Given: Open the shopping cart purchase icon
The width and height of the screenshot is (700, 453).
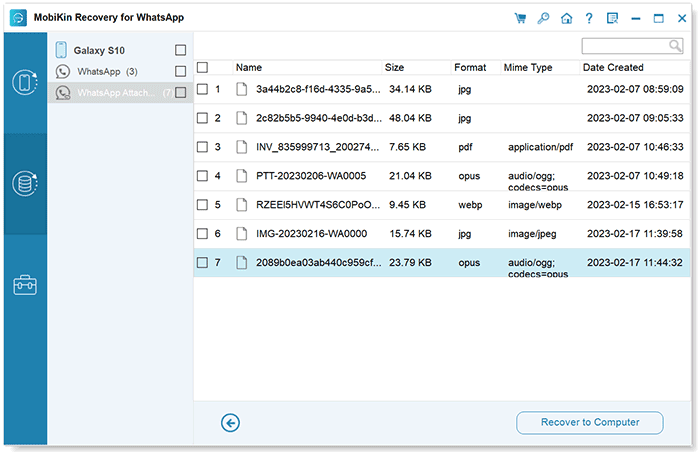Looking at the screenshot, I should [520, 18].
